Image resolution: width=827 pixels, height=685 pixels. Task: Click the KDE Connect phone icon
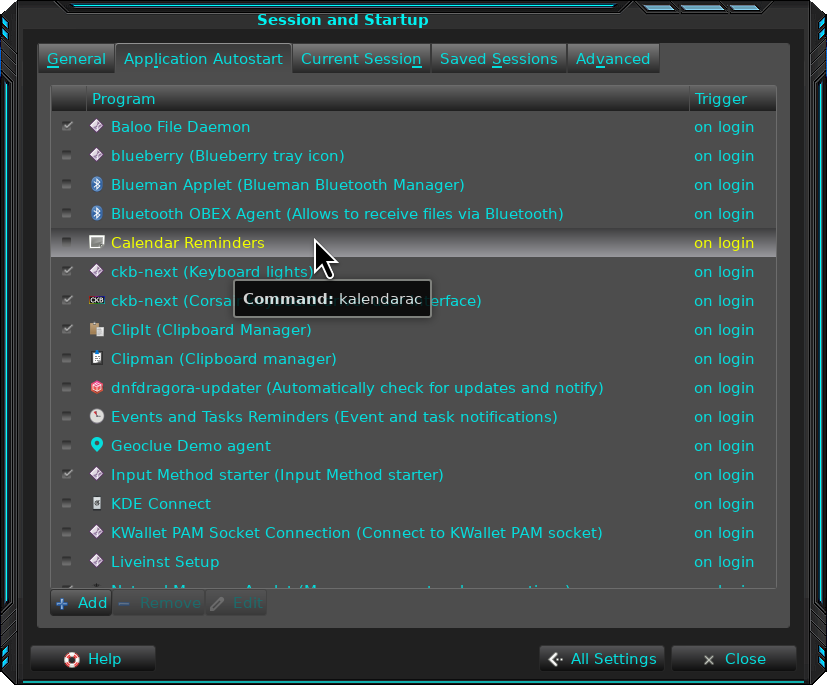(x=97, y=504)
